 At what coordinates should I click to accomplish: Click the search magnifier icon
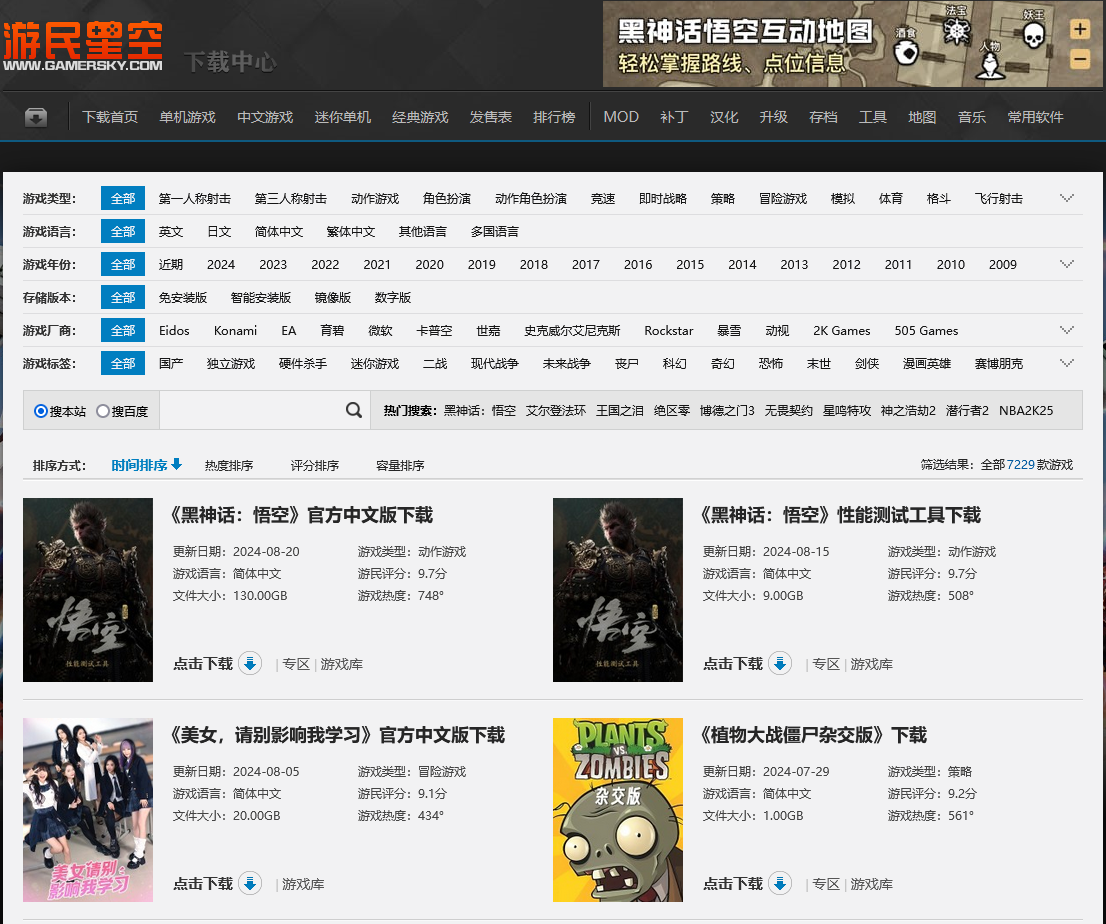tap(354, 410)
